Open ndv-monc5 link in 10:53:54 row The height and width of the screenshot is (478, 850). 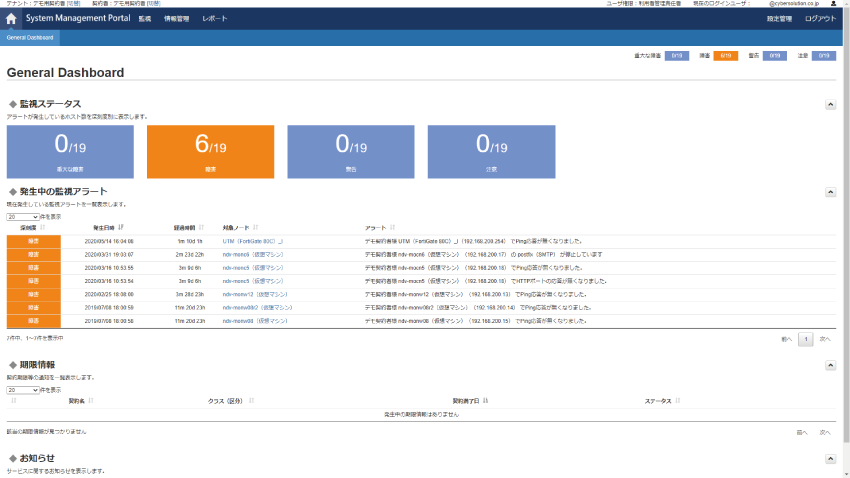[253, 281]
